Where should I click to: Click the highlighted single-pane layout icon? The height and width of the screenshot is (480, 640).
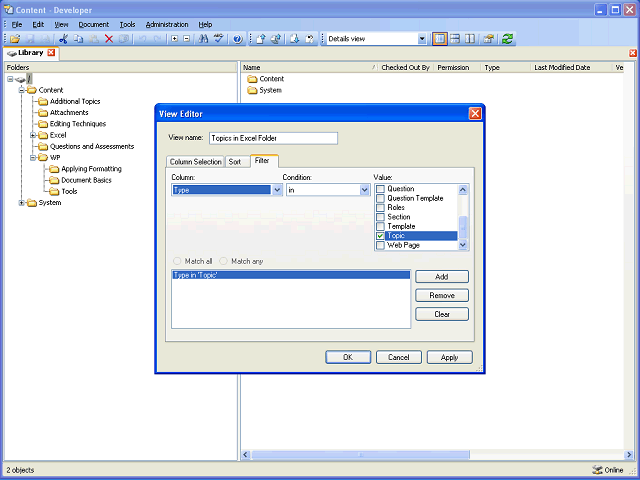tap(440, 39)
